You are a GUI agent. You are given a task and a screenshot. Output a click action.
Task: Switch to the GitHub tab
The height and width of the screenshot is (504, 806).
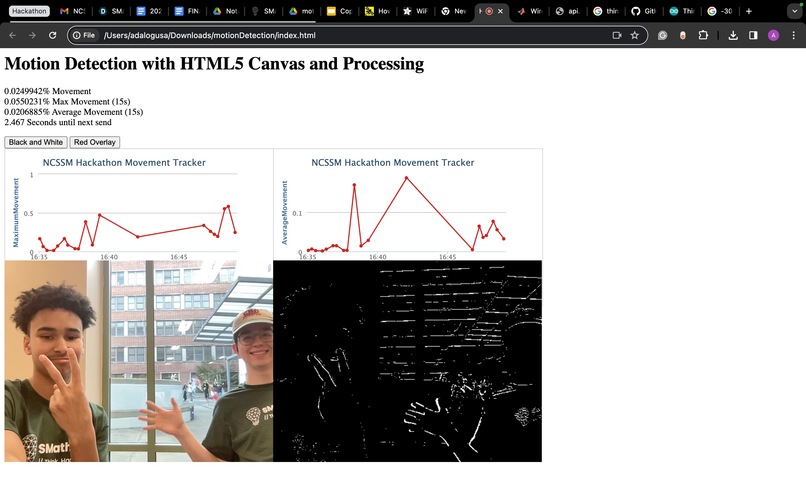644,11
